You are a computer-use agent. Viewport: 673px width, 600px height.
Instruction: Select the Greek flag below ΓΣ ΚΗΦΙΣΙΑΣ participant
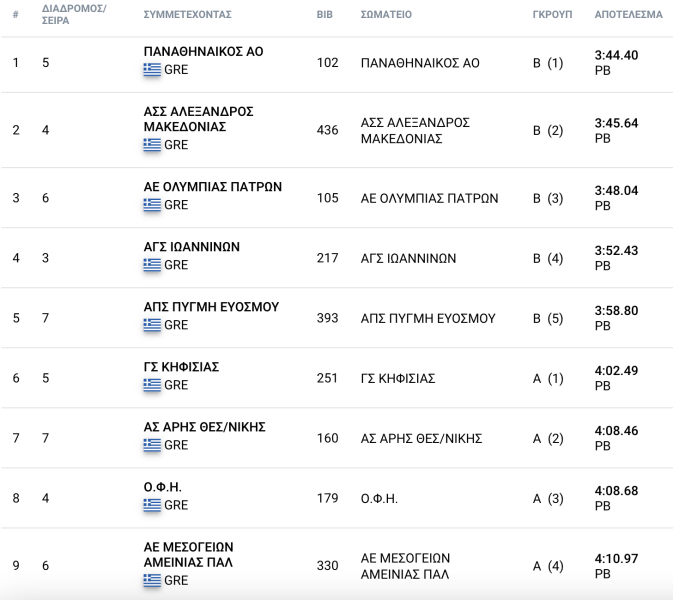click(152, 385)
